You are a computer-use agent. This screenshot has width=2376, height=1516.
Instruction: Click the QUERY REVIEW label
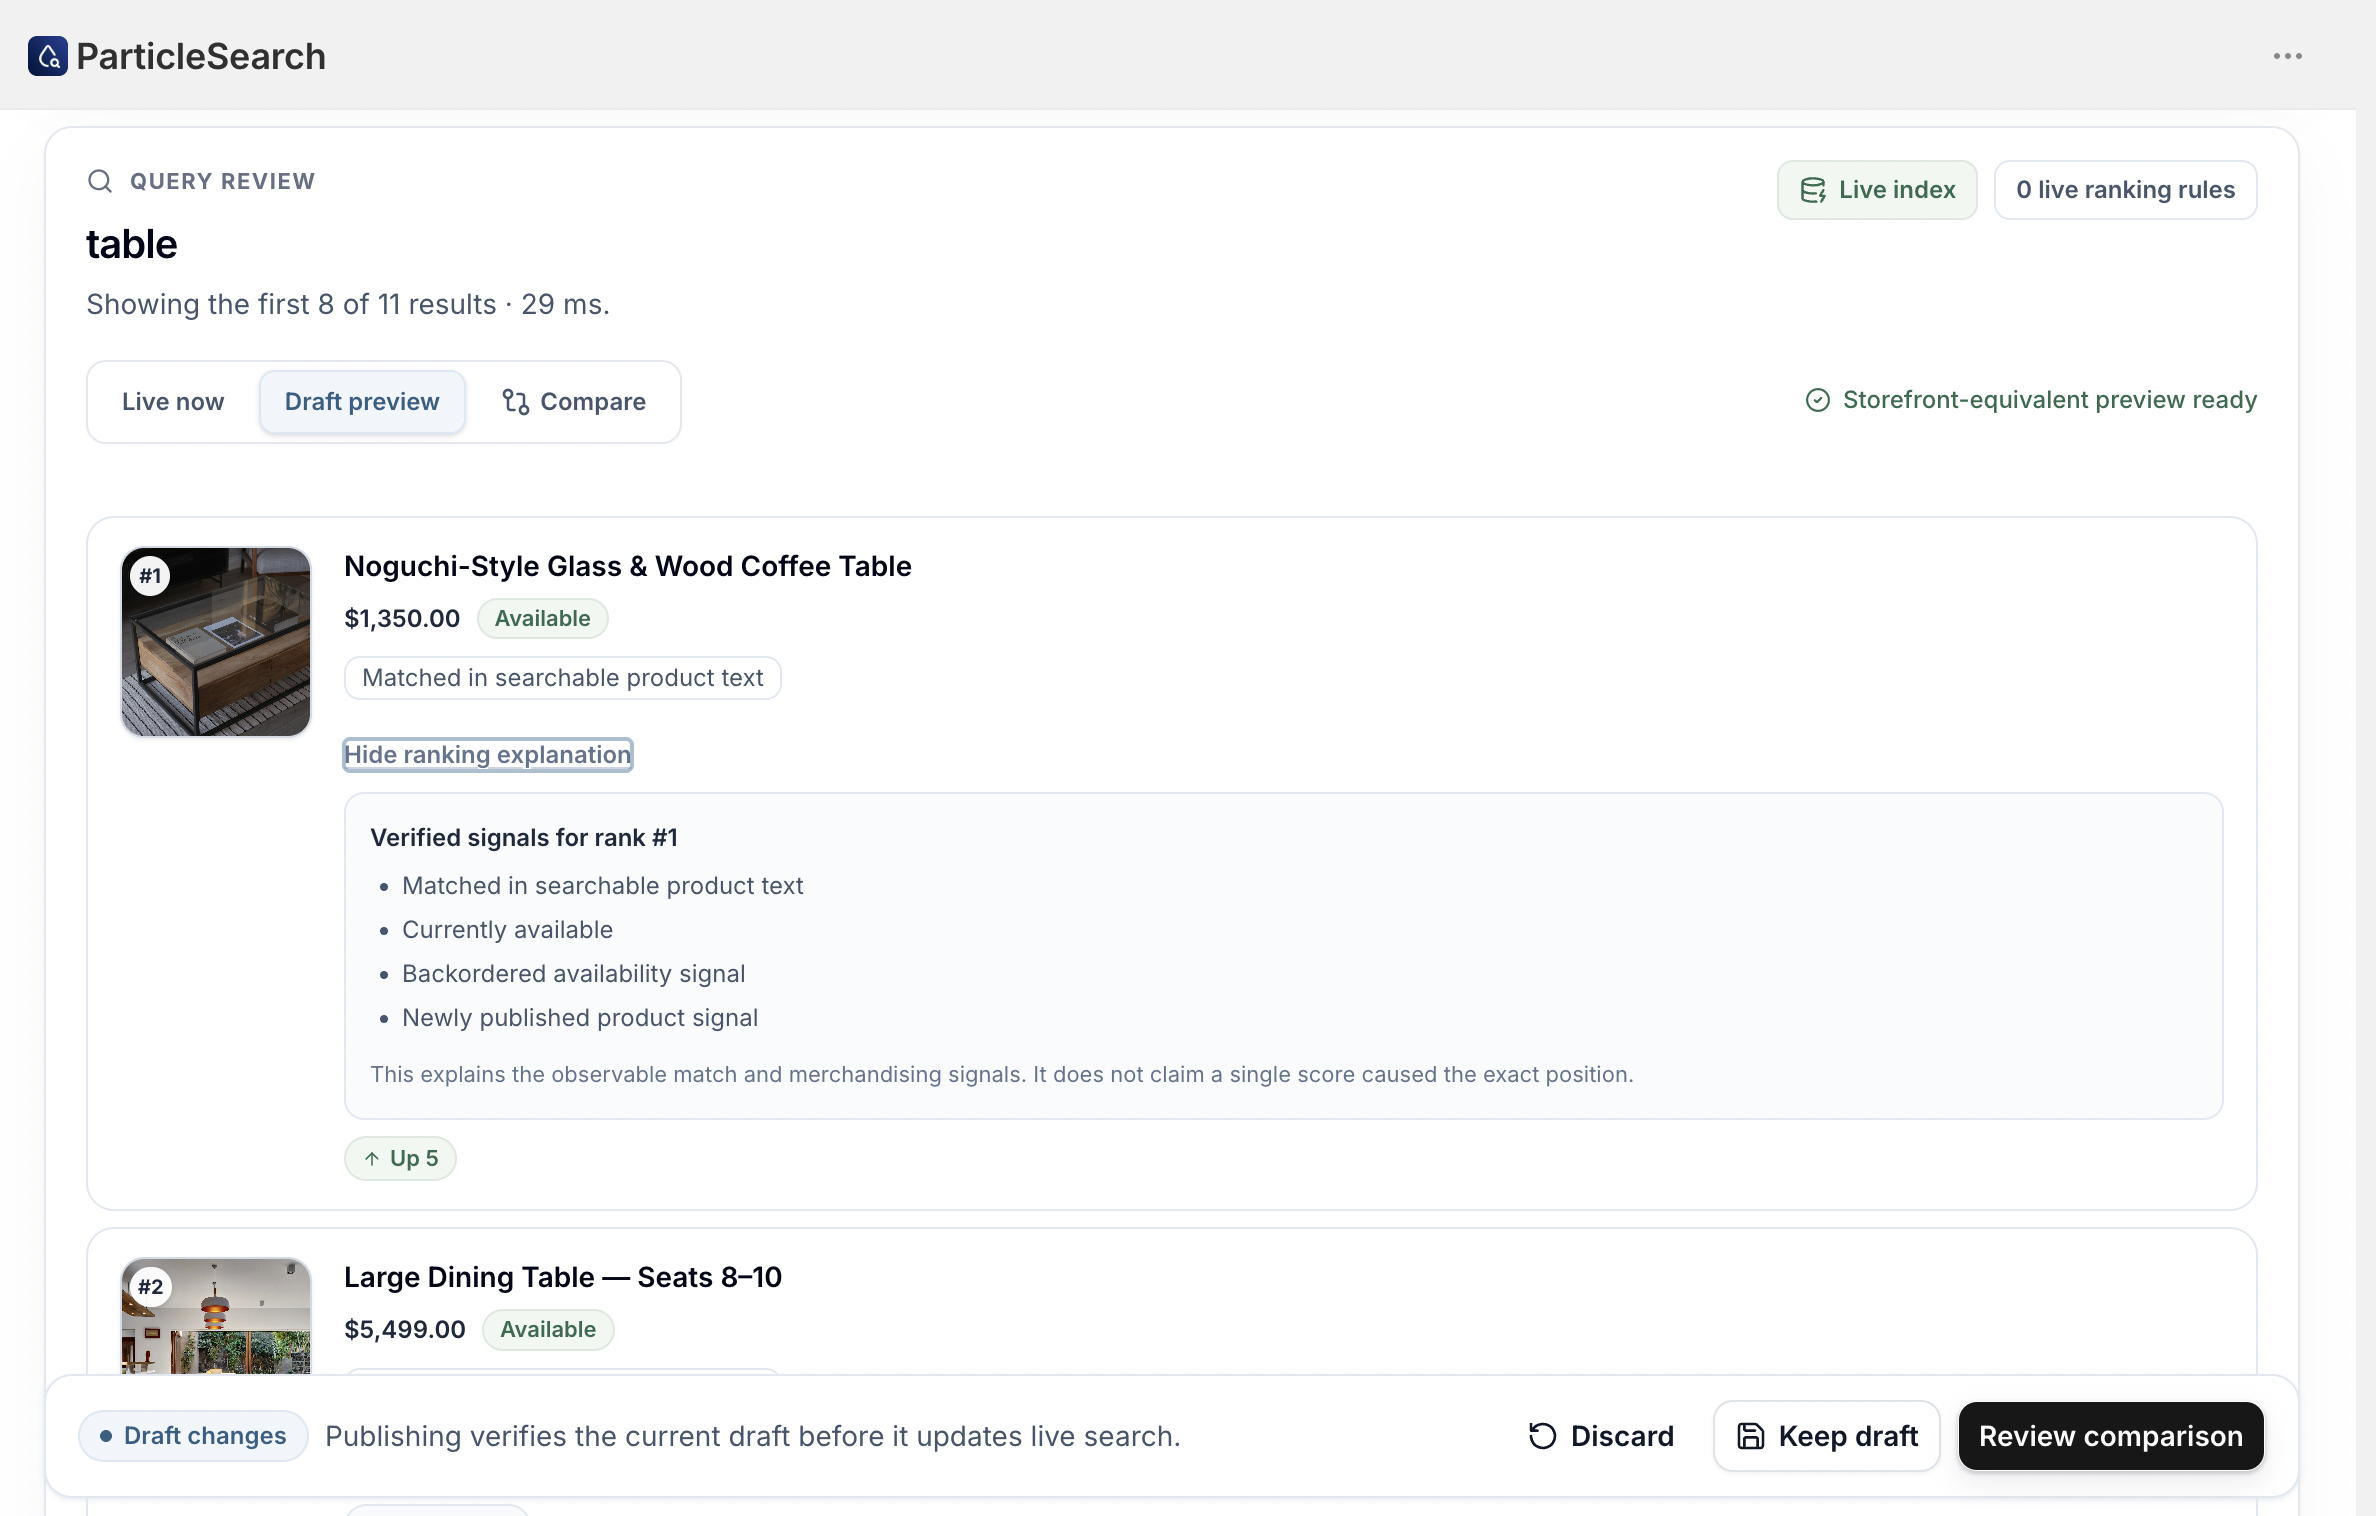(x=222, y=181)
